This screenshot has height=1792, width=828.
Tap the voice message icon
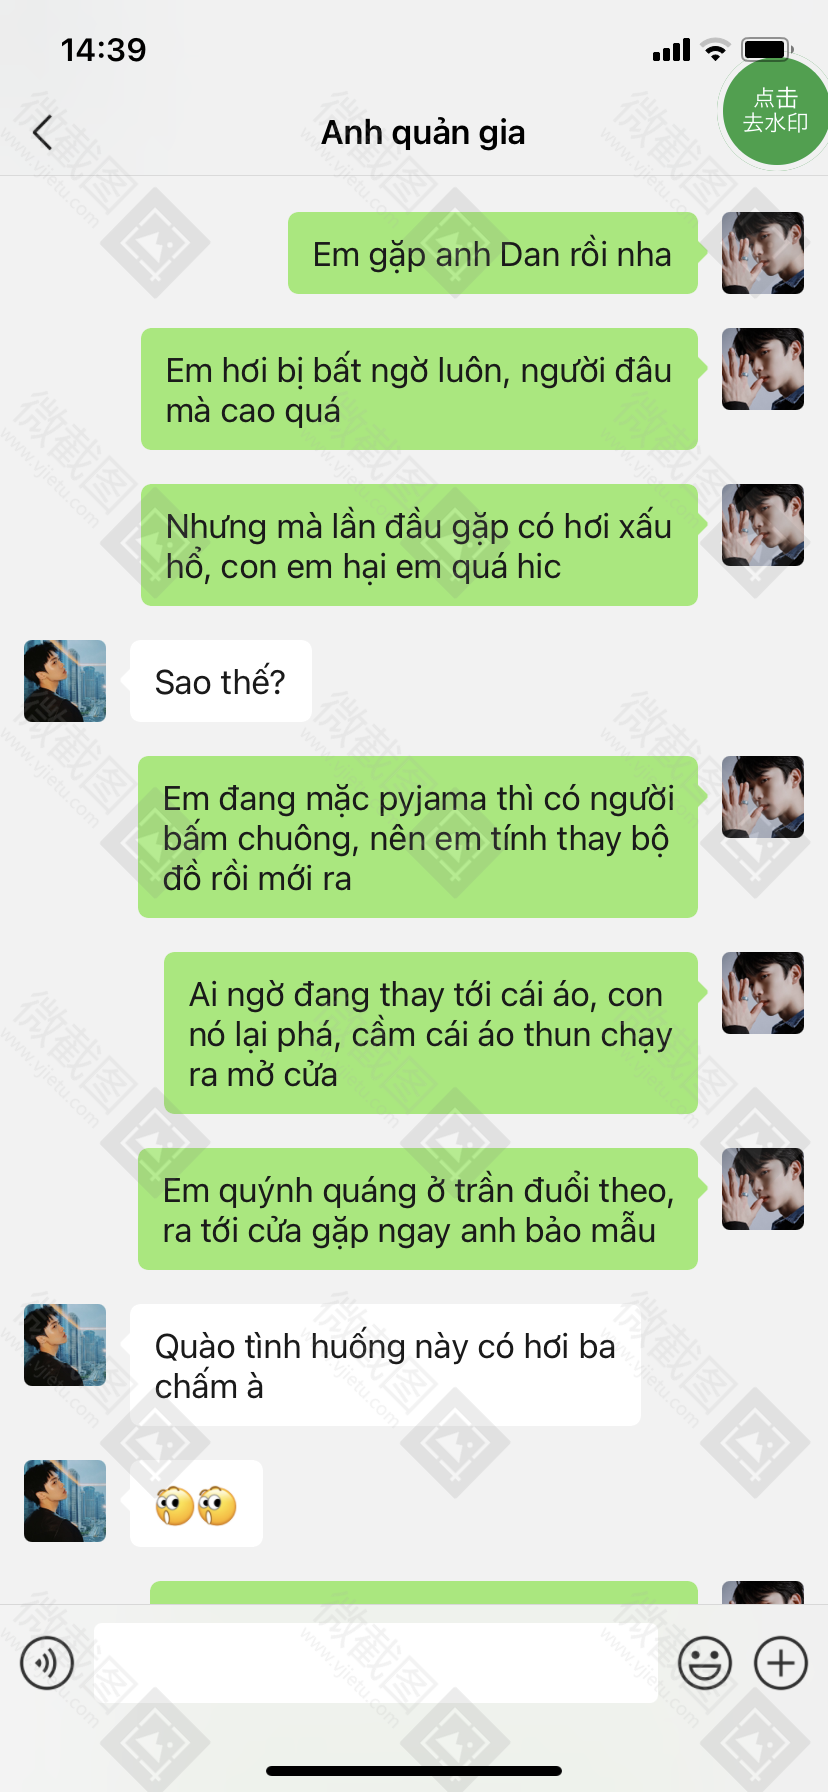[x=47, y=1663]
